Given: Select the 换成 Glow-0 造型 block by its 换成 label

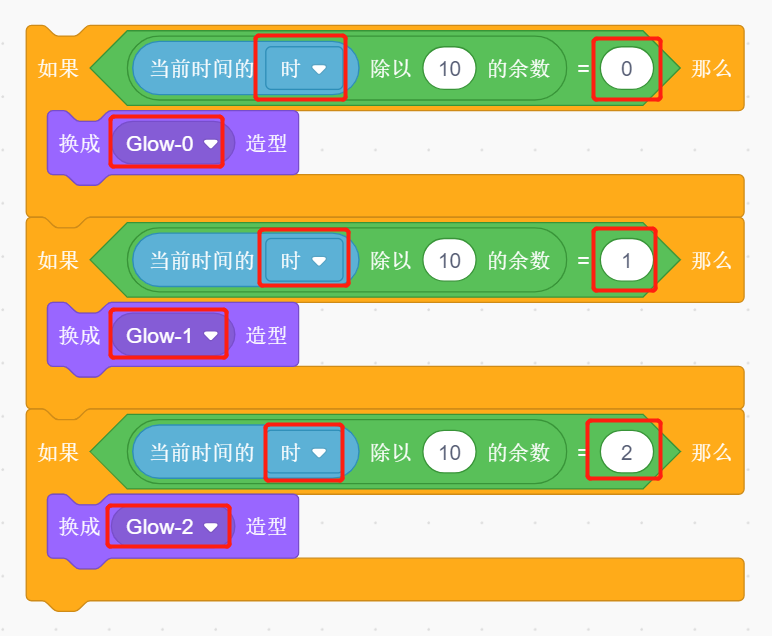Looking at the screenshot, I should [79, 144].
